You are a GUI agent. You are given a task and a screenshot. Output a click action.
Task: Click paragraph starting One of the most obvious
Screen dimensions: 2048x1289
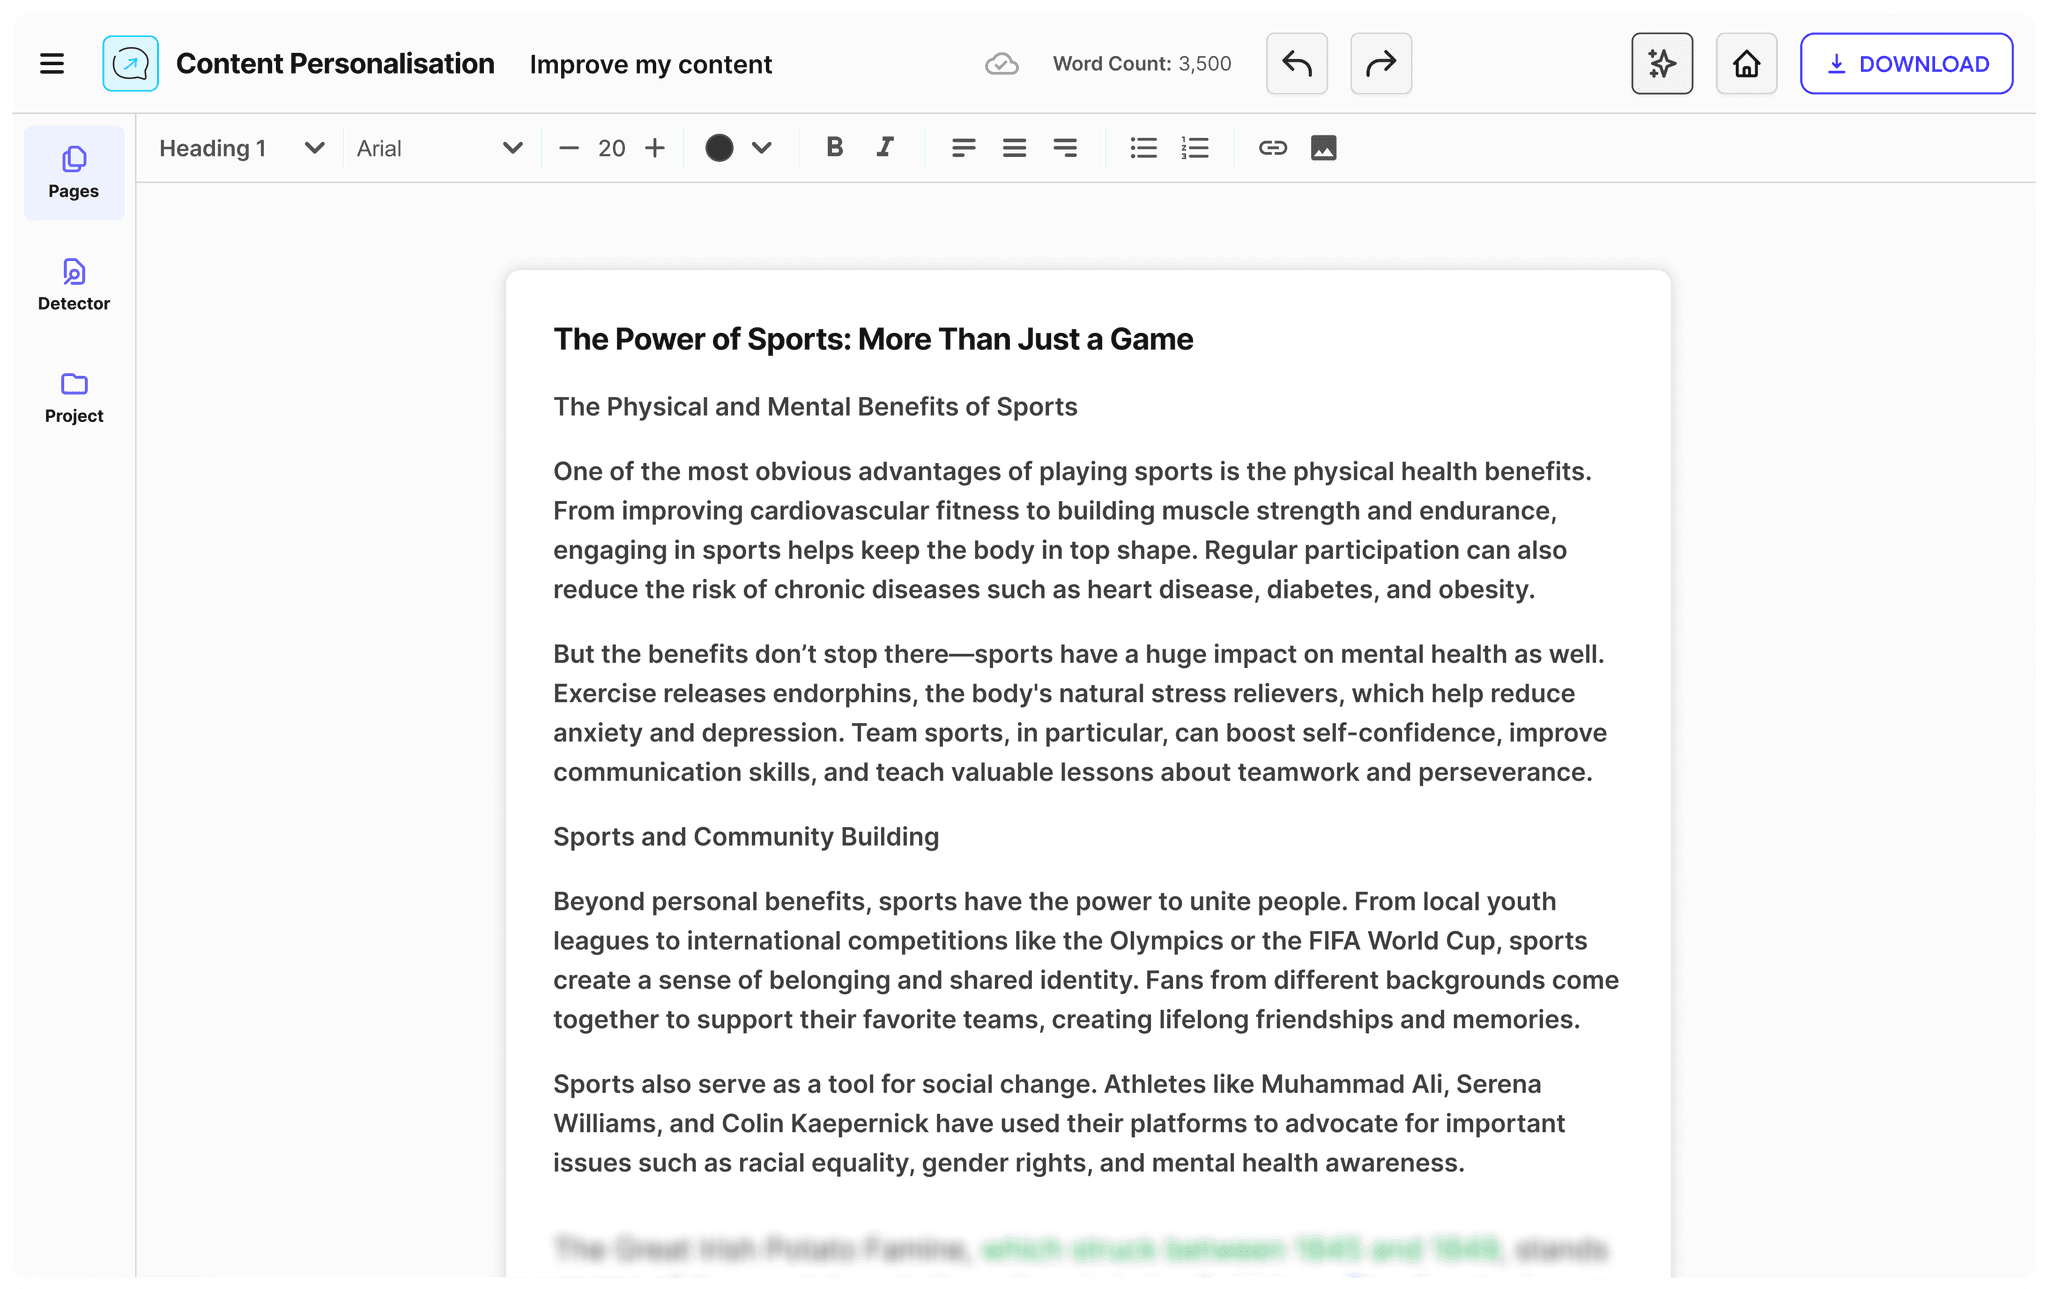tap(1073, 530)
